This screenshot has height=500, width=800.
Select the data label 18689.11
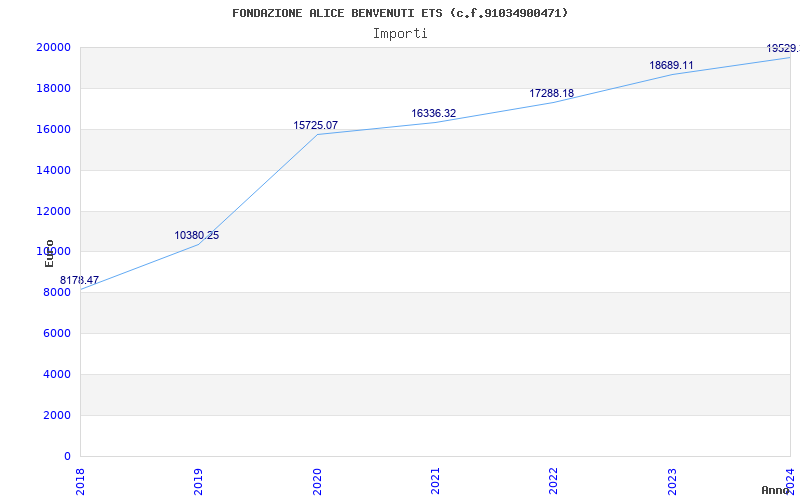(671, 65)
